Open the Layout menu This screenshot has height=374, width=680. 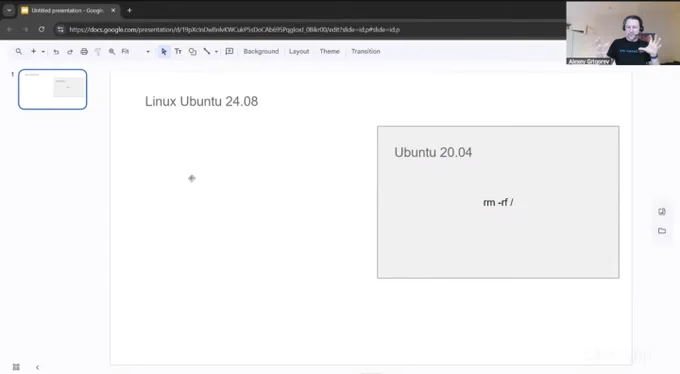click(299, 51)
